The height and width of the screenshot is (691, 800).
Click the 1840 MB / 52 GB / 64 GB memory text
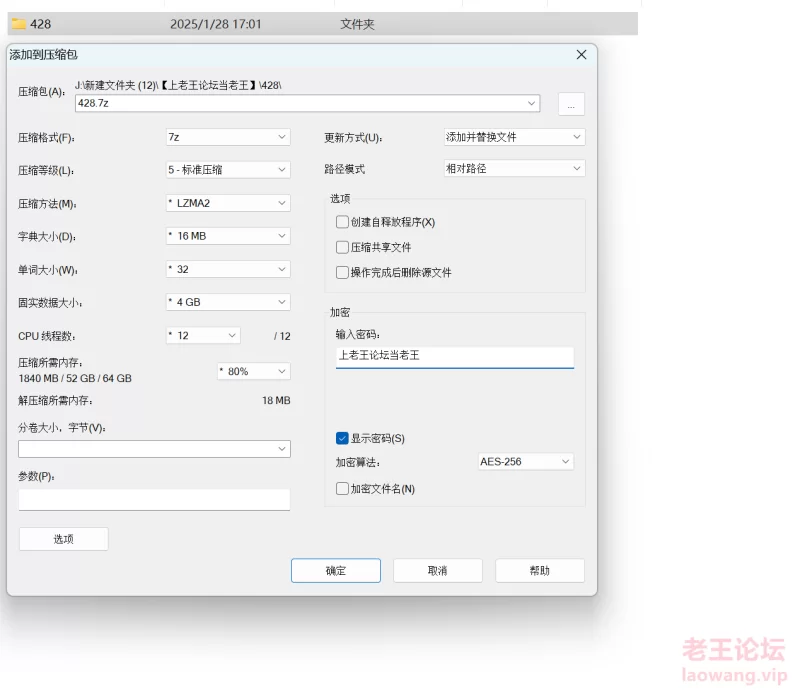point(75,378)
